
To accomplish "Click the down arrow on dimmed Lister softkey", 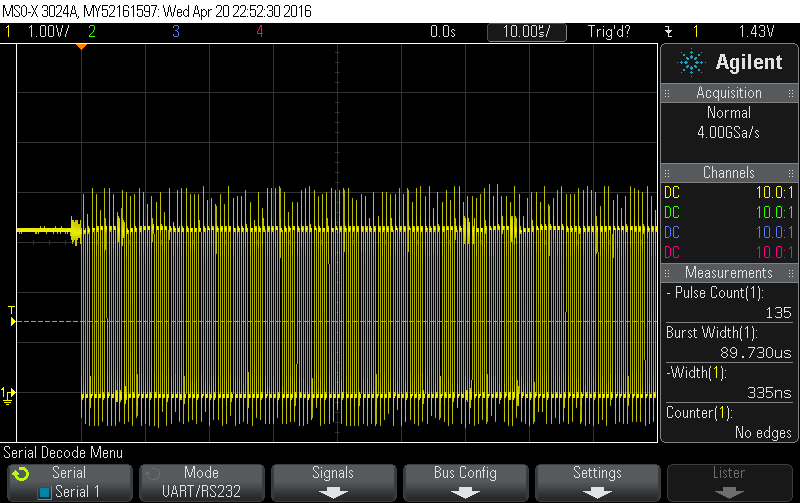I will pos(729,492).
